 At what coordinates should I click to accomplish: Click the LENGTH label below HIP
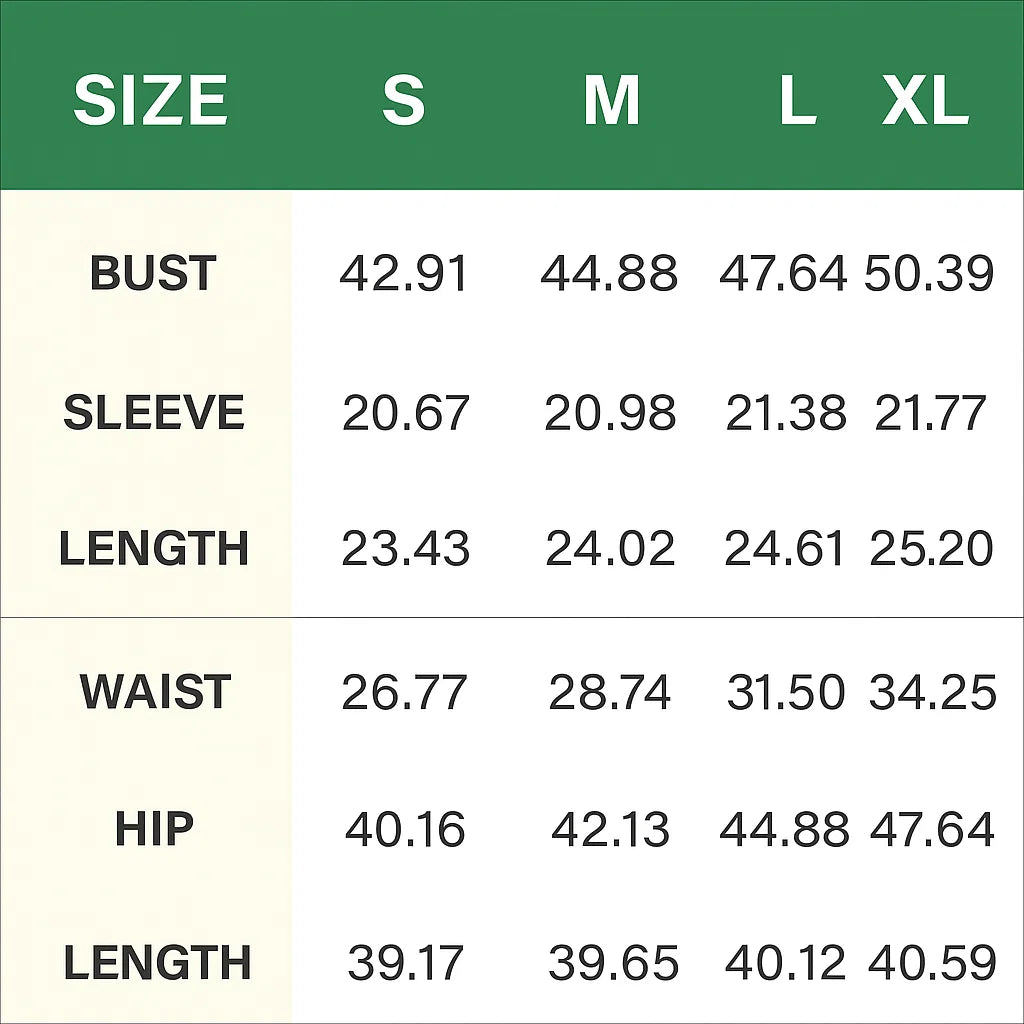click(157, 963)
